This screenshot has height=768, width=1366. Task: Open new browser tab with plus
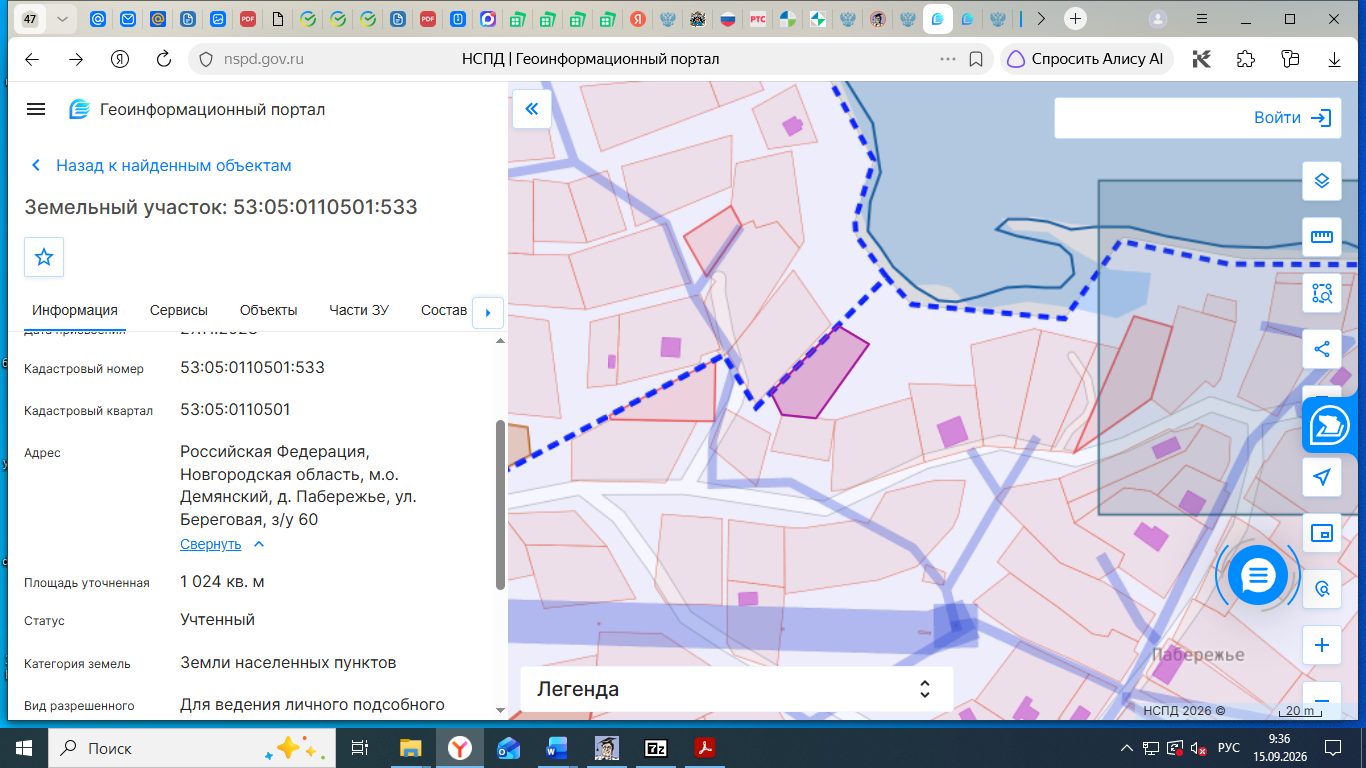[x=1075, y=19]
